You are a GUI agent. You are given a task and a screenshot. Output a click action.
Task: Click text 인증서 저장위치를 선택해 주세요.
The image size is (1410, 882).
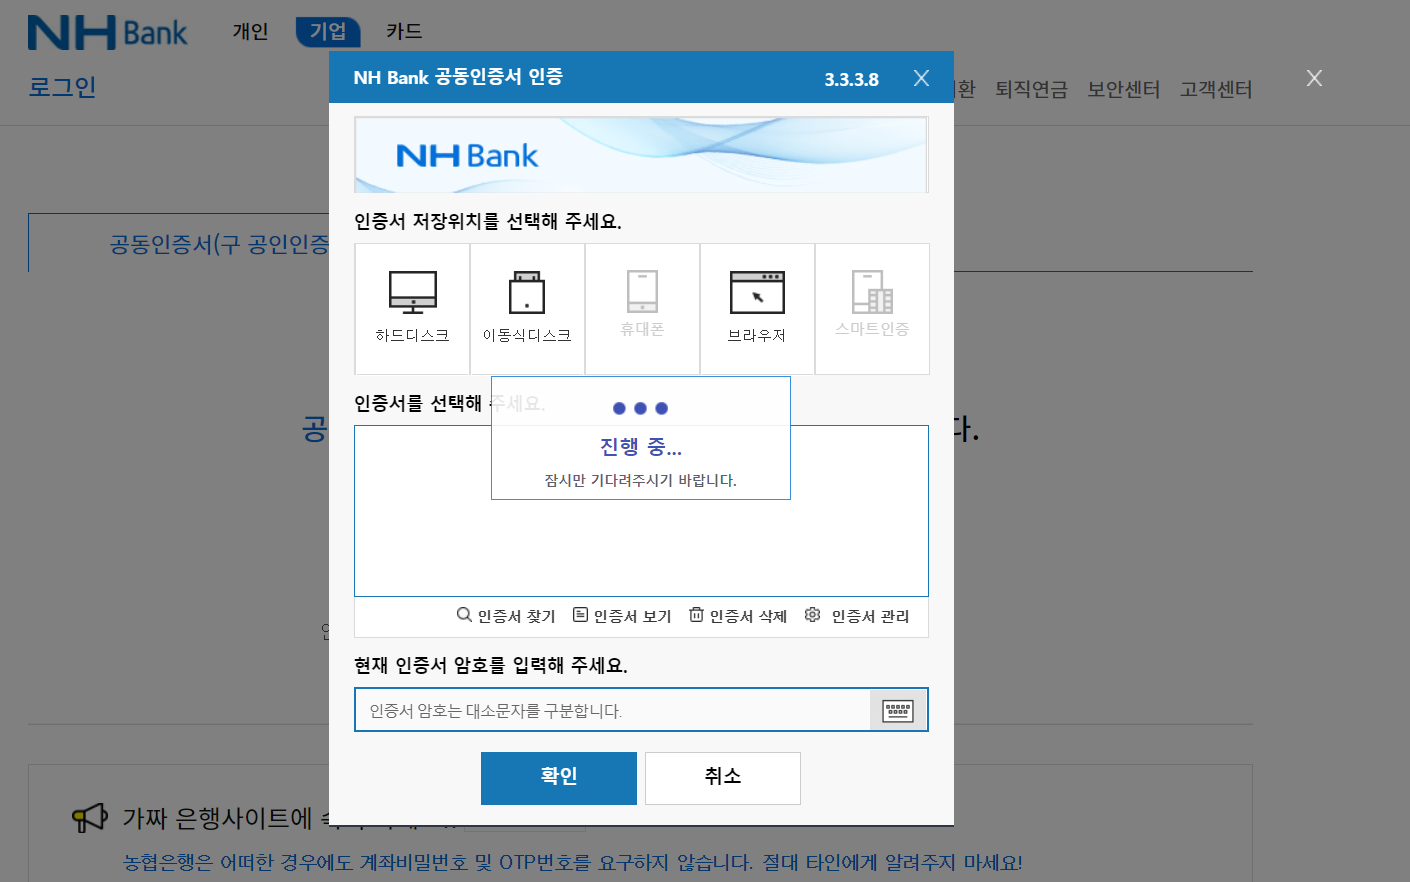(488, 221)
